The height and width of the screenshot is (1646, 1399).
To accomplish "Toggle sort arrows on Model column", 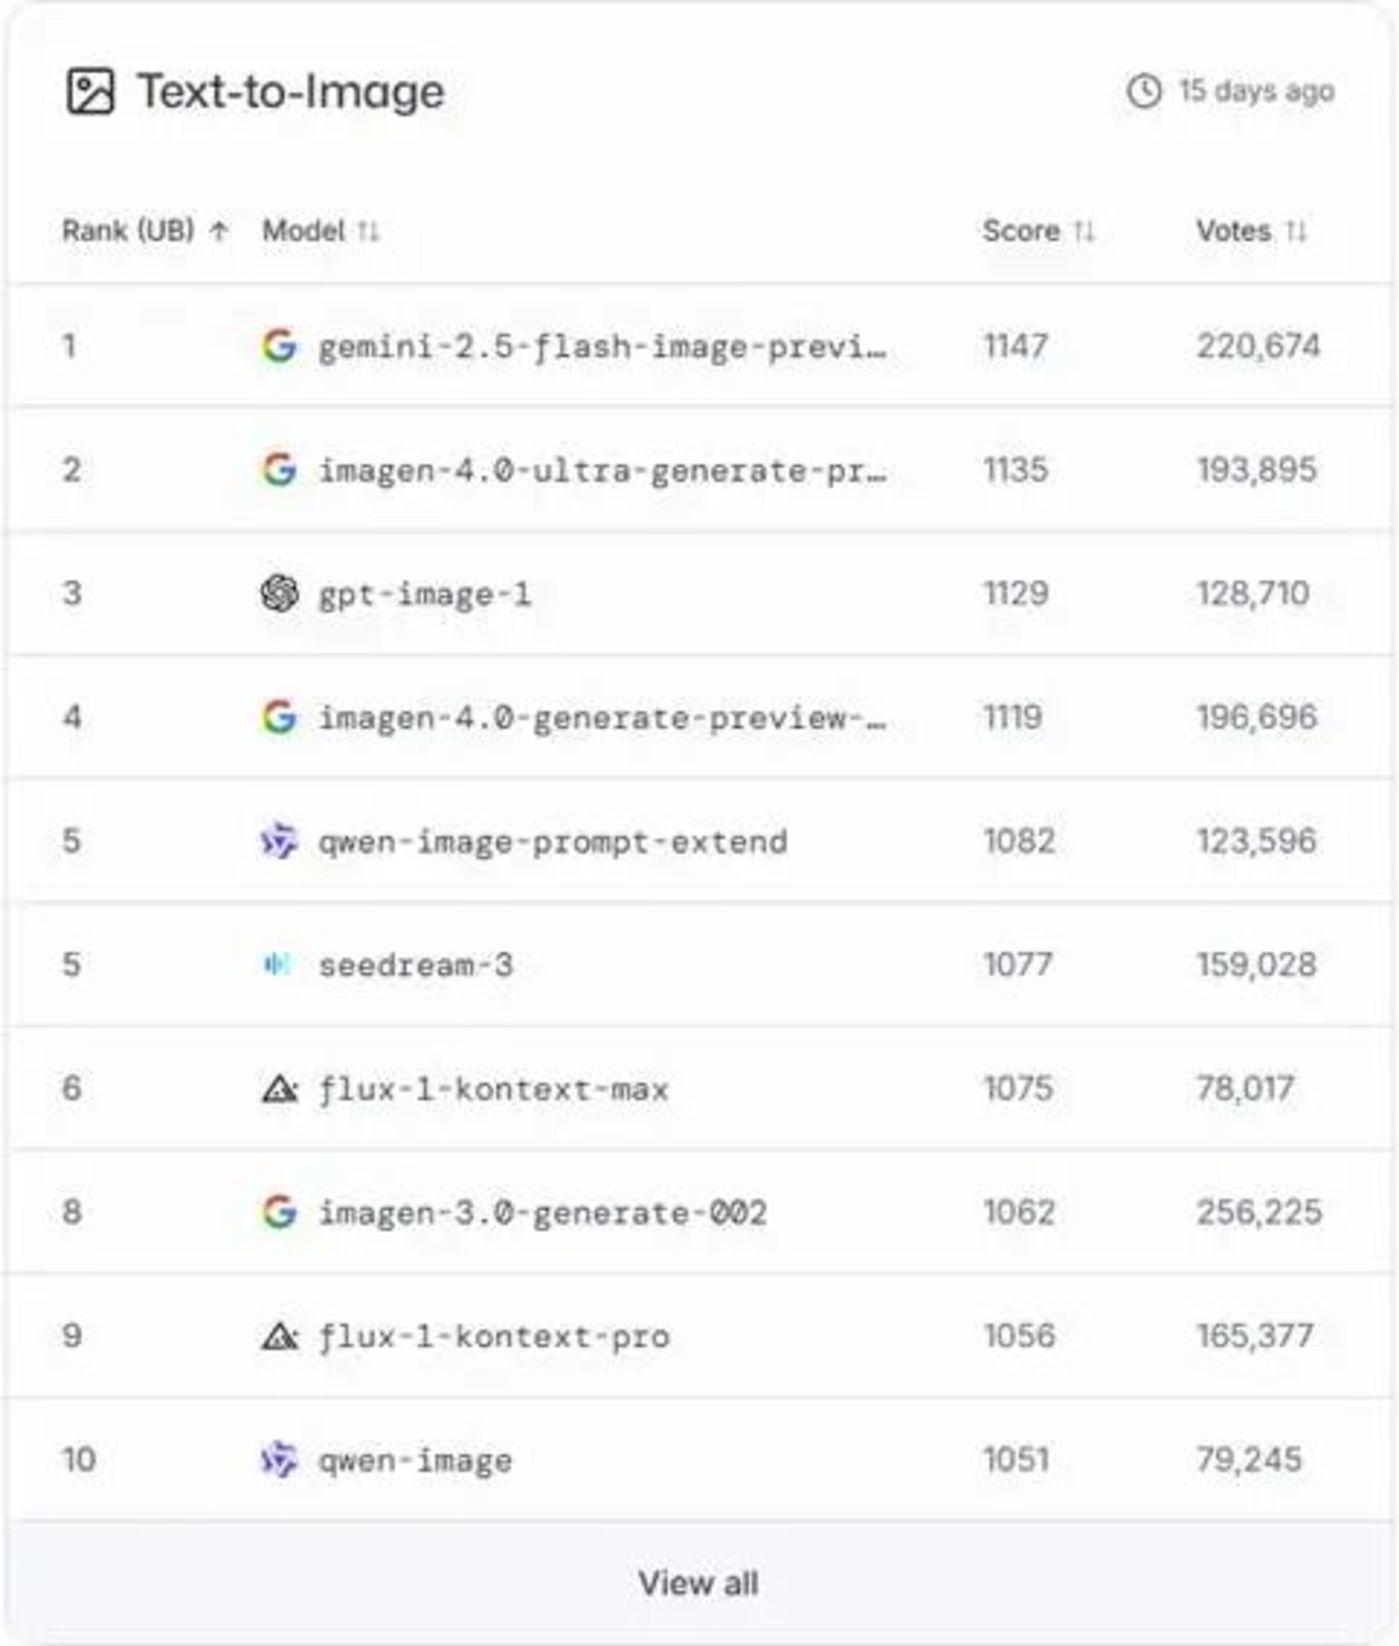I will [x=369, y=232].
